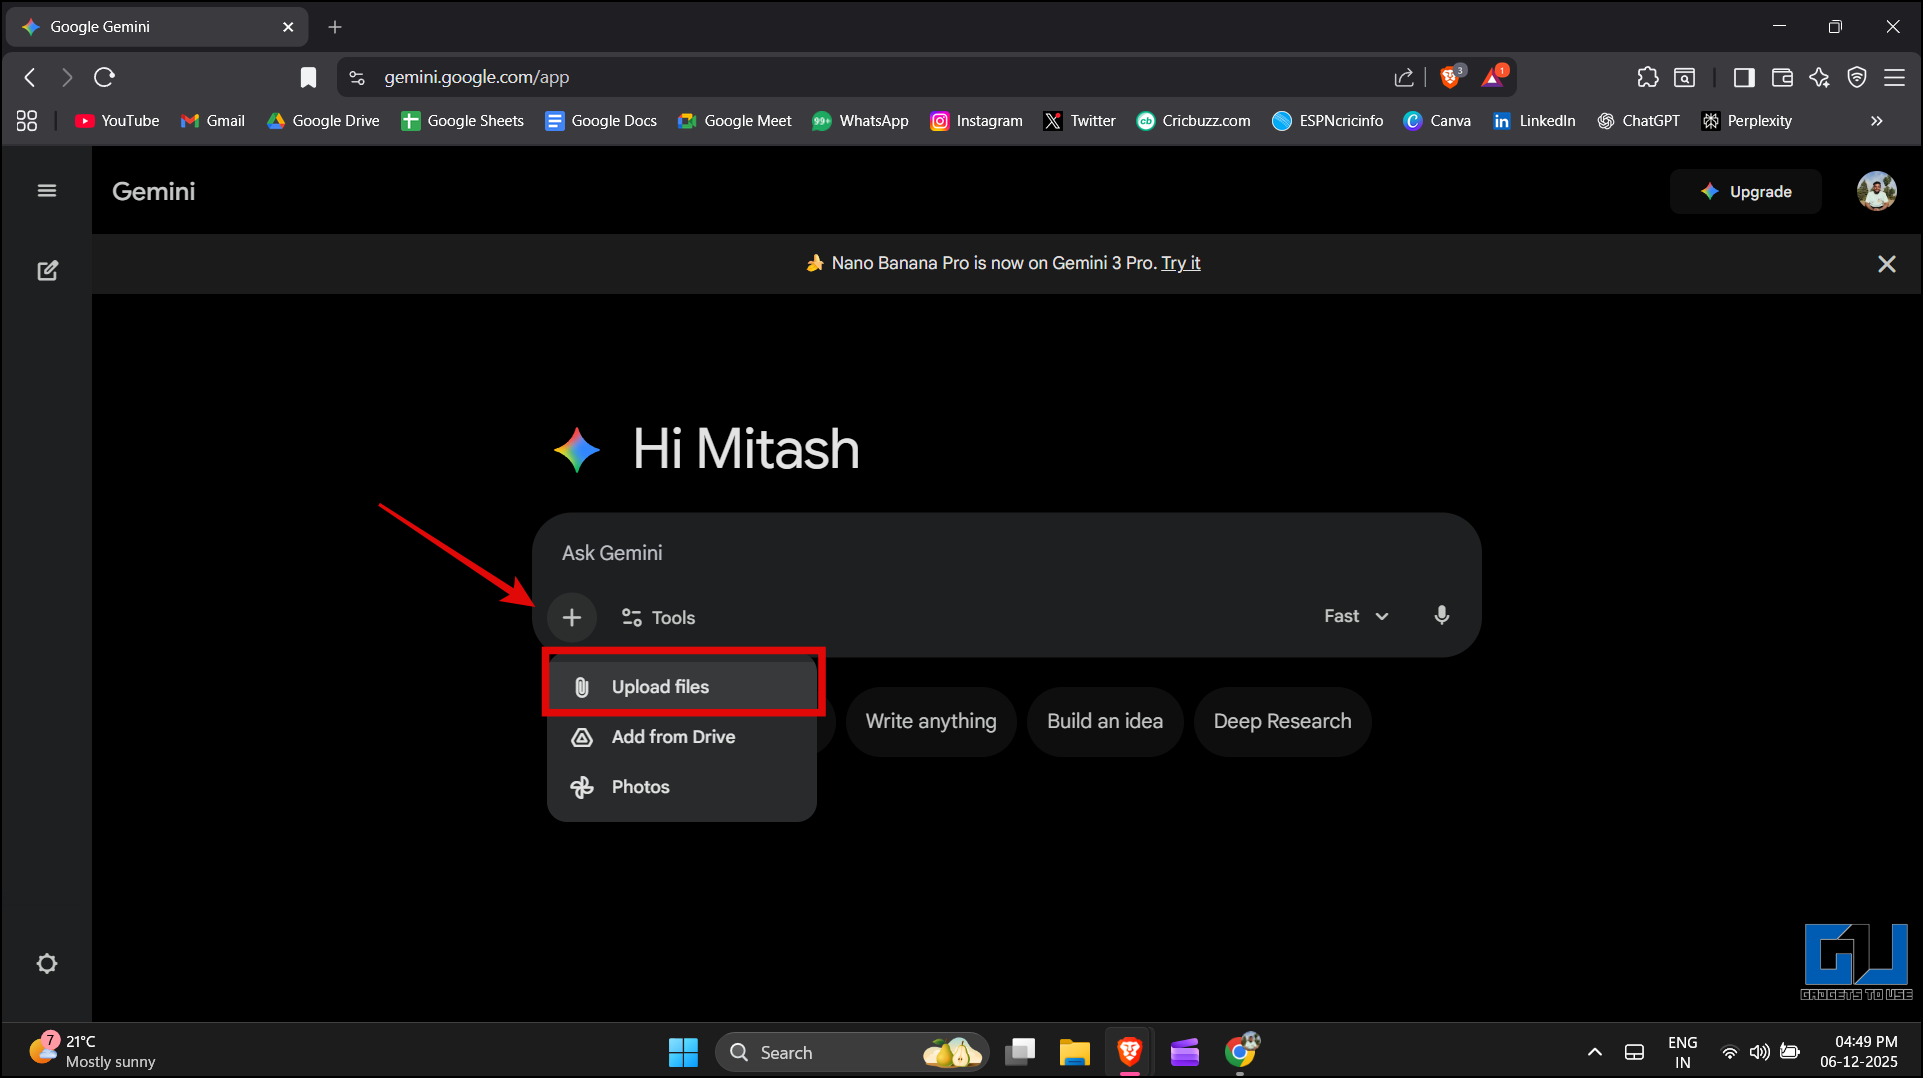Image resolution: width=1923 pixels, height=1078 pixels.
Task: Bookmark this page using the bookmark icon
Action: pyautogui.click(x=308, y=77)
